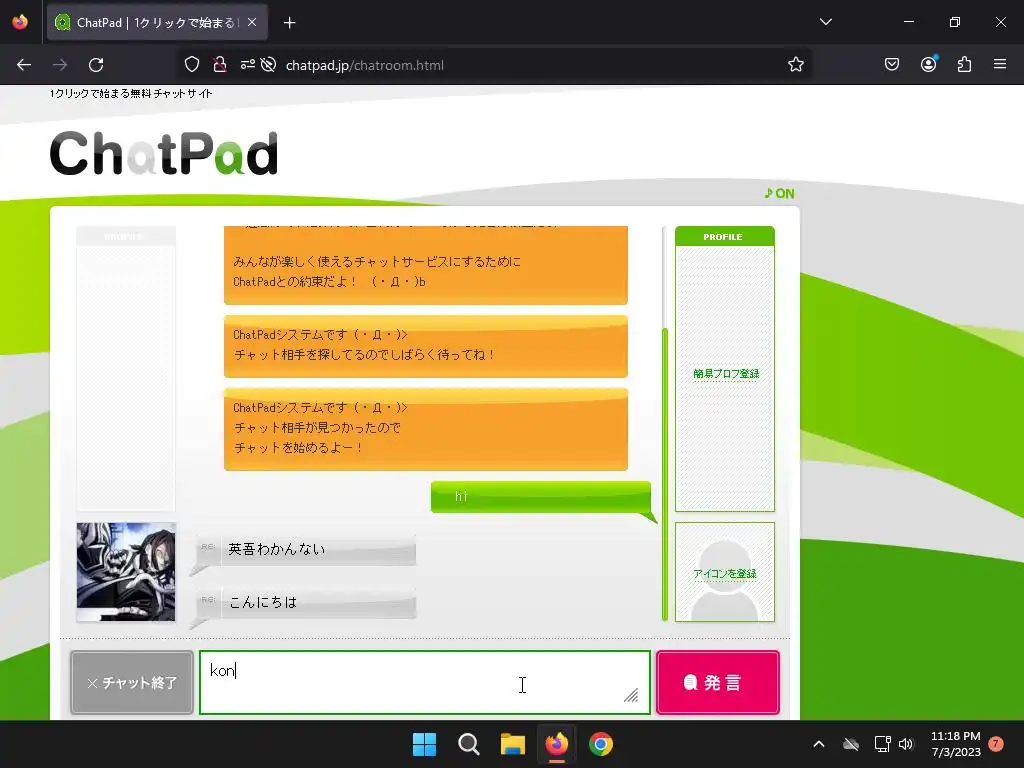Viewport: 1024px width, 768px height.
Task: Open notification center badge 7
Action: click(996, 744)
